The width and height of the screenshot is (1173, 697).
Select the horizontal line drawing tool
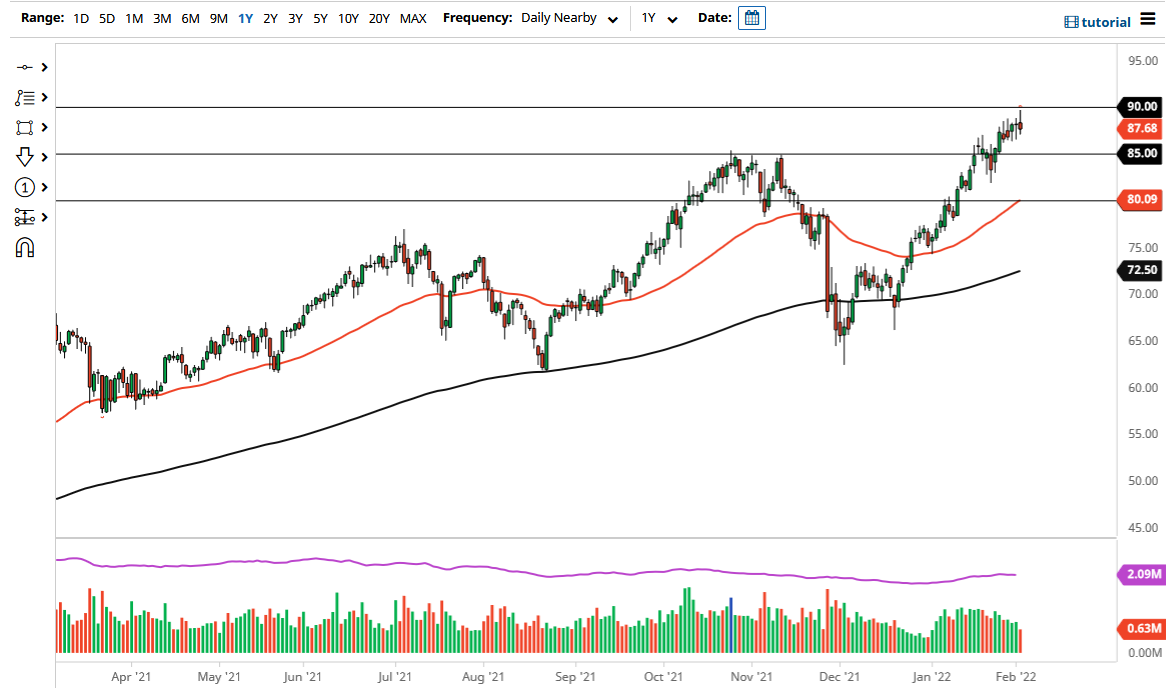(27, 67)
